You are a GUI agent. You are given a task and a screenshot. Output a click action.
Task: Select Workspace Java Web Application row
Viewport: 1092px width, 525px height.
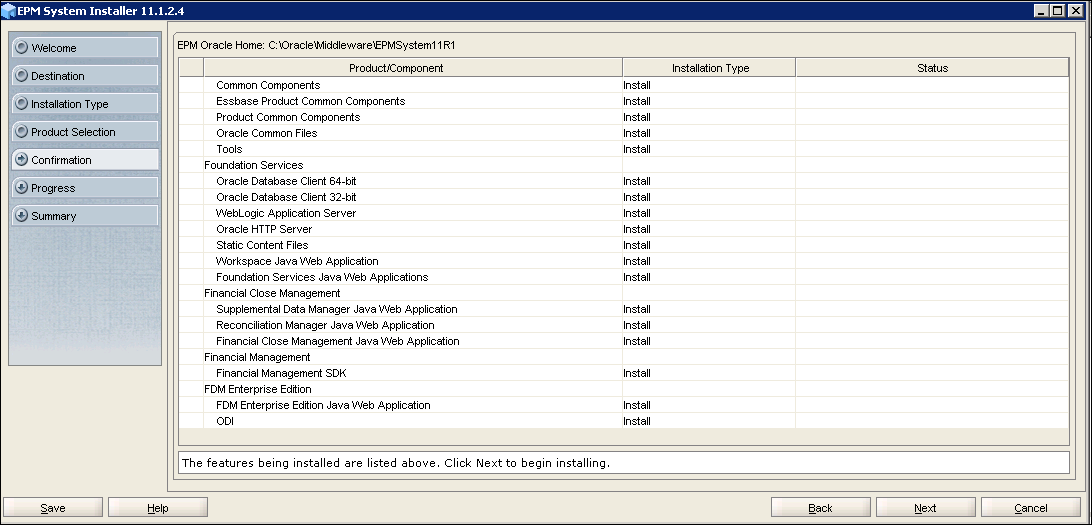(623, 261)
